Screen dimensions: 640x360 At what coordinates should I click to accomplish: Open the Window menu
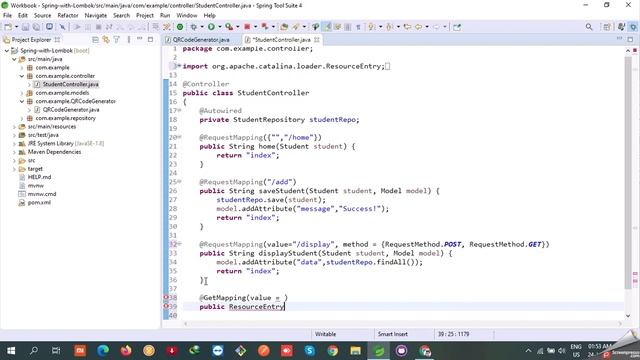[187, 15]
